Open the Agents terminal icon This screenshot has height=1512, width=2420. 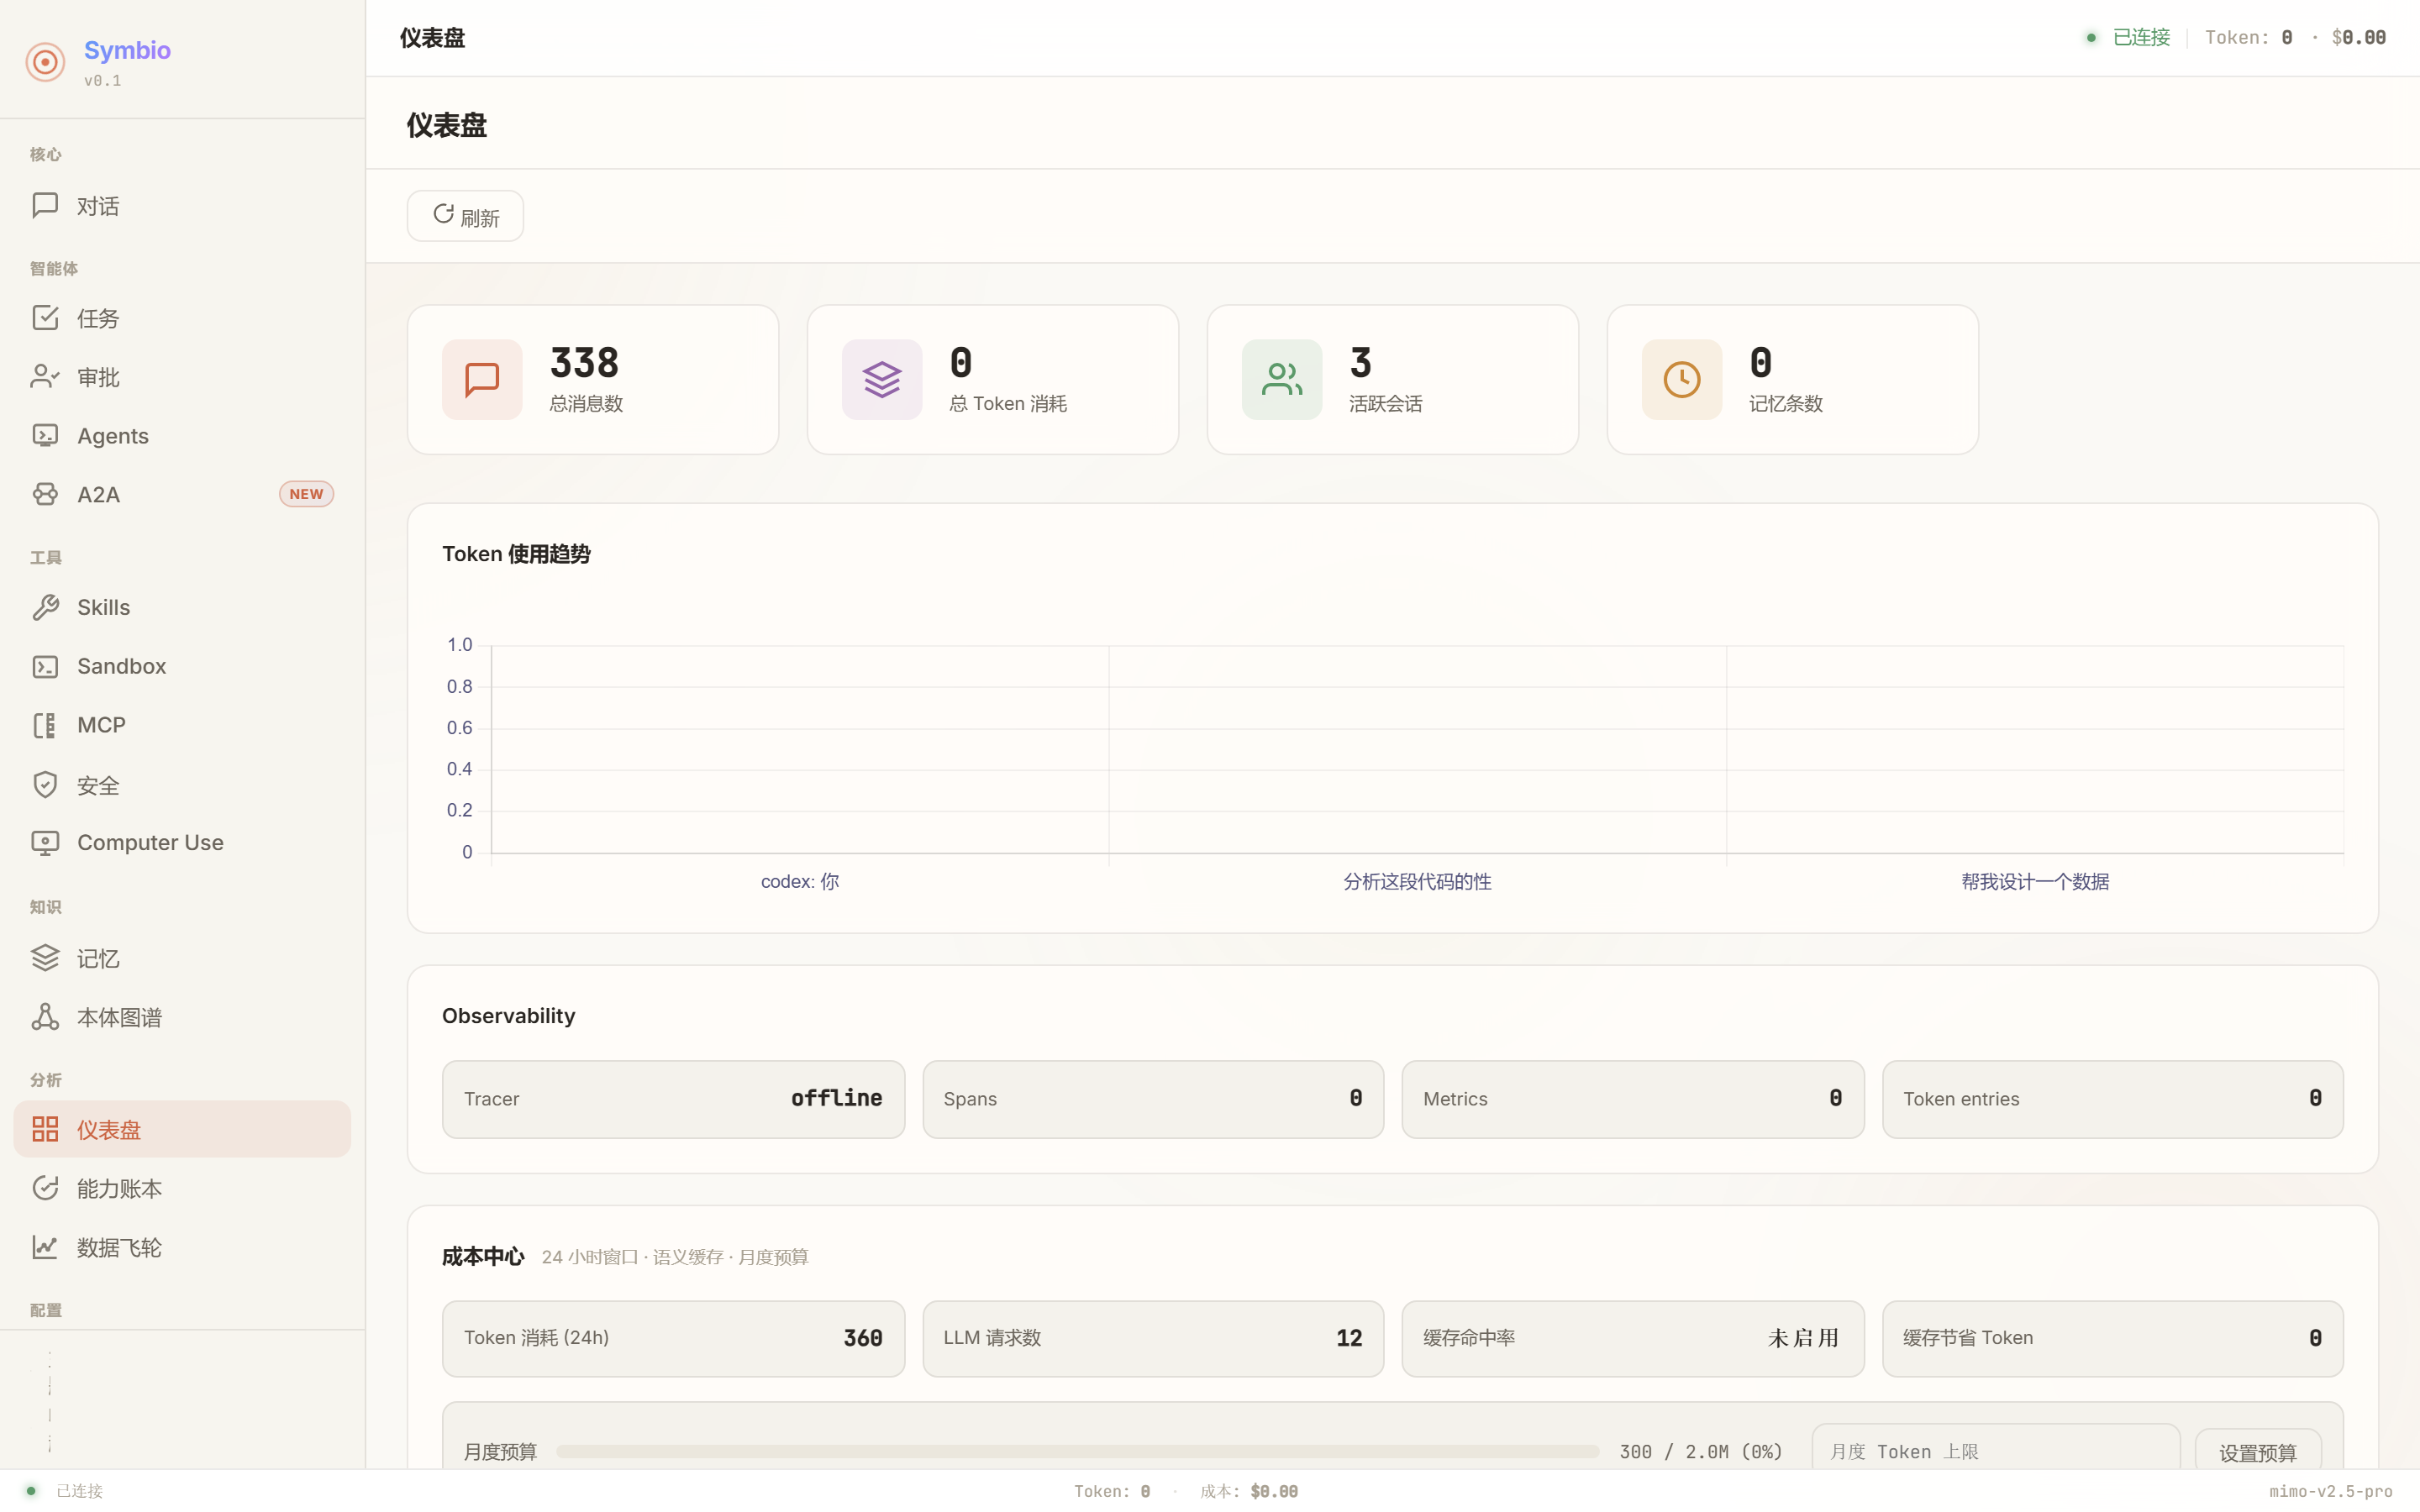pyautogui.click(x=45, y=435)
